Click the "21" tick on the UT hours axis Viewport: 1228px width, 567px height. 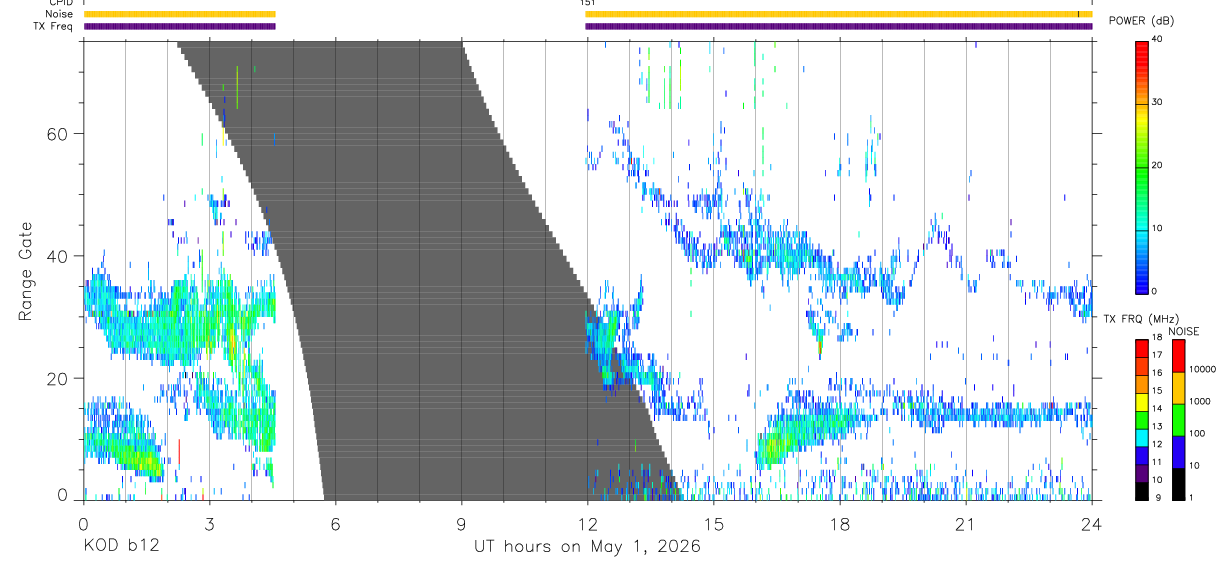(x=965, y=523)
